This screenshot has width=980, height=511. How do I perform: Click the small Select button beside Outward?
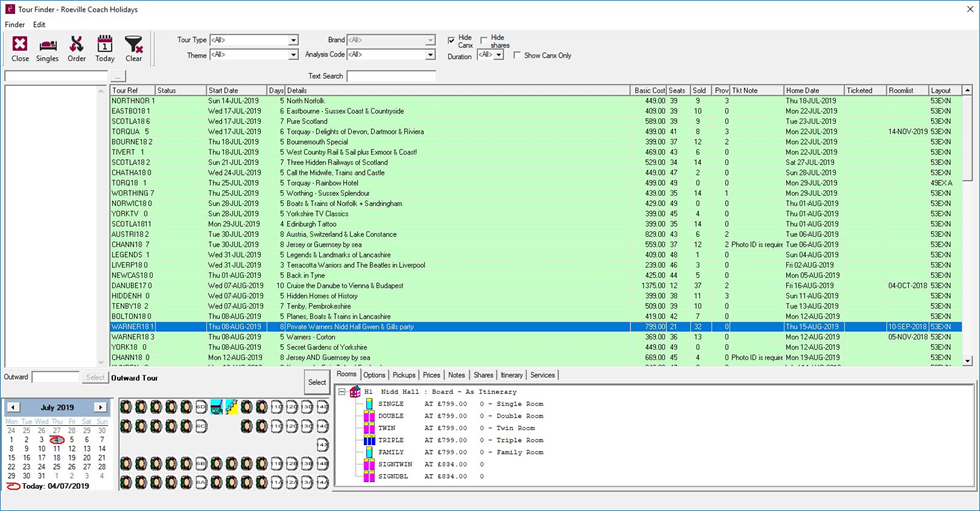coord(95,377)
